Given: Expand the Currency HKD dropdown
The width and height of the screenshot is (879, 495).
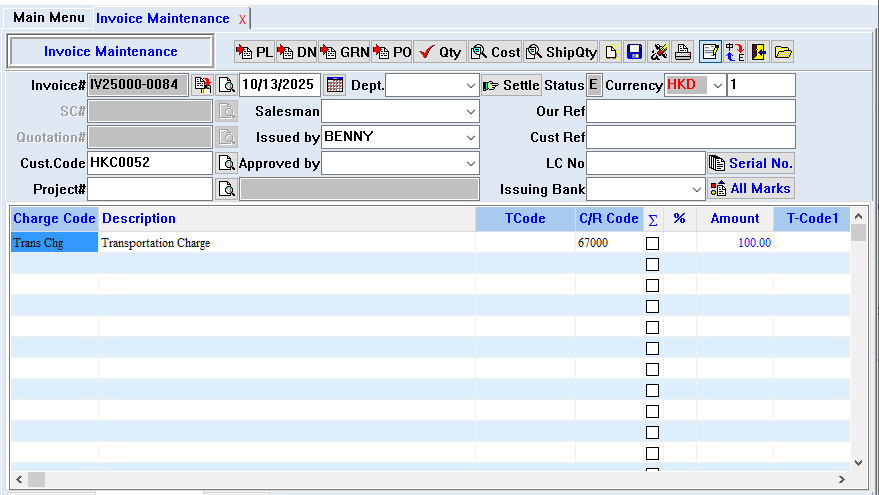Looking at the screenshot, I should click(716, 86).
